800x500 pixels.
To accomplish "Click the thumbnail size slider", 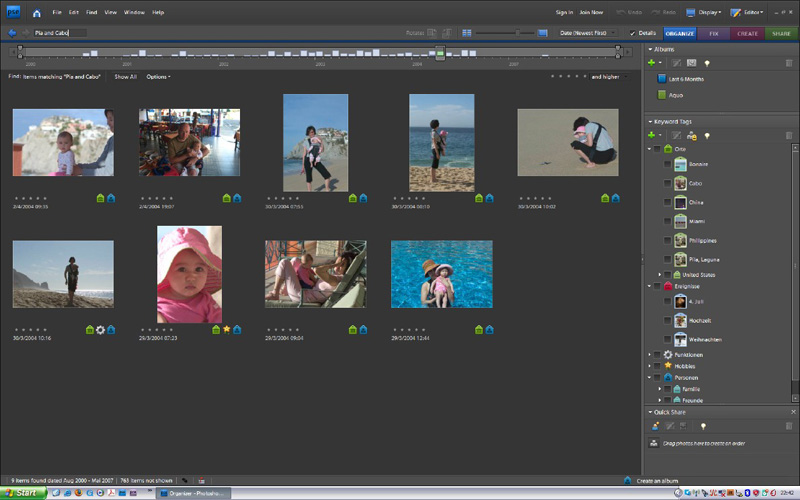I will pyautogui.click(x=517, y=33).
